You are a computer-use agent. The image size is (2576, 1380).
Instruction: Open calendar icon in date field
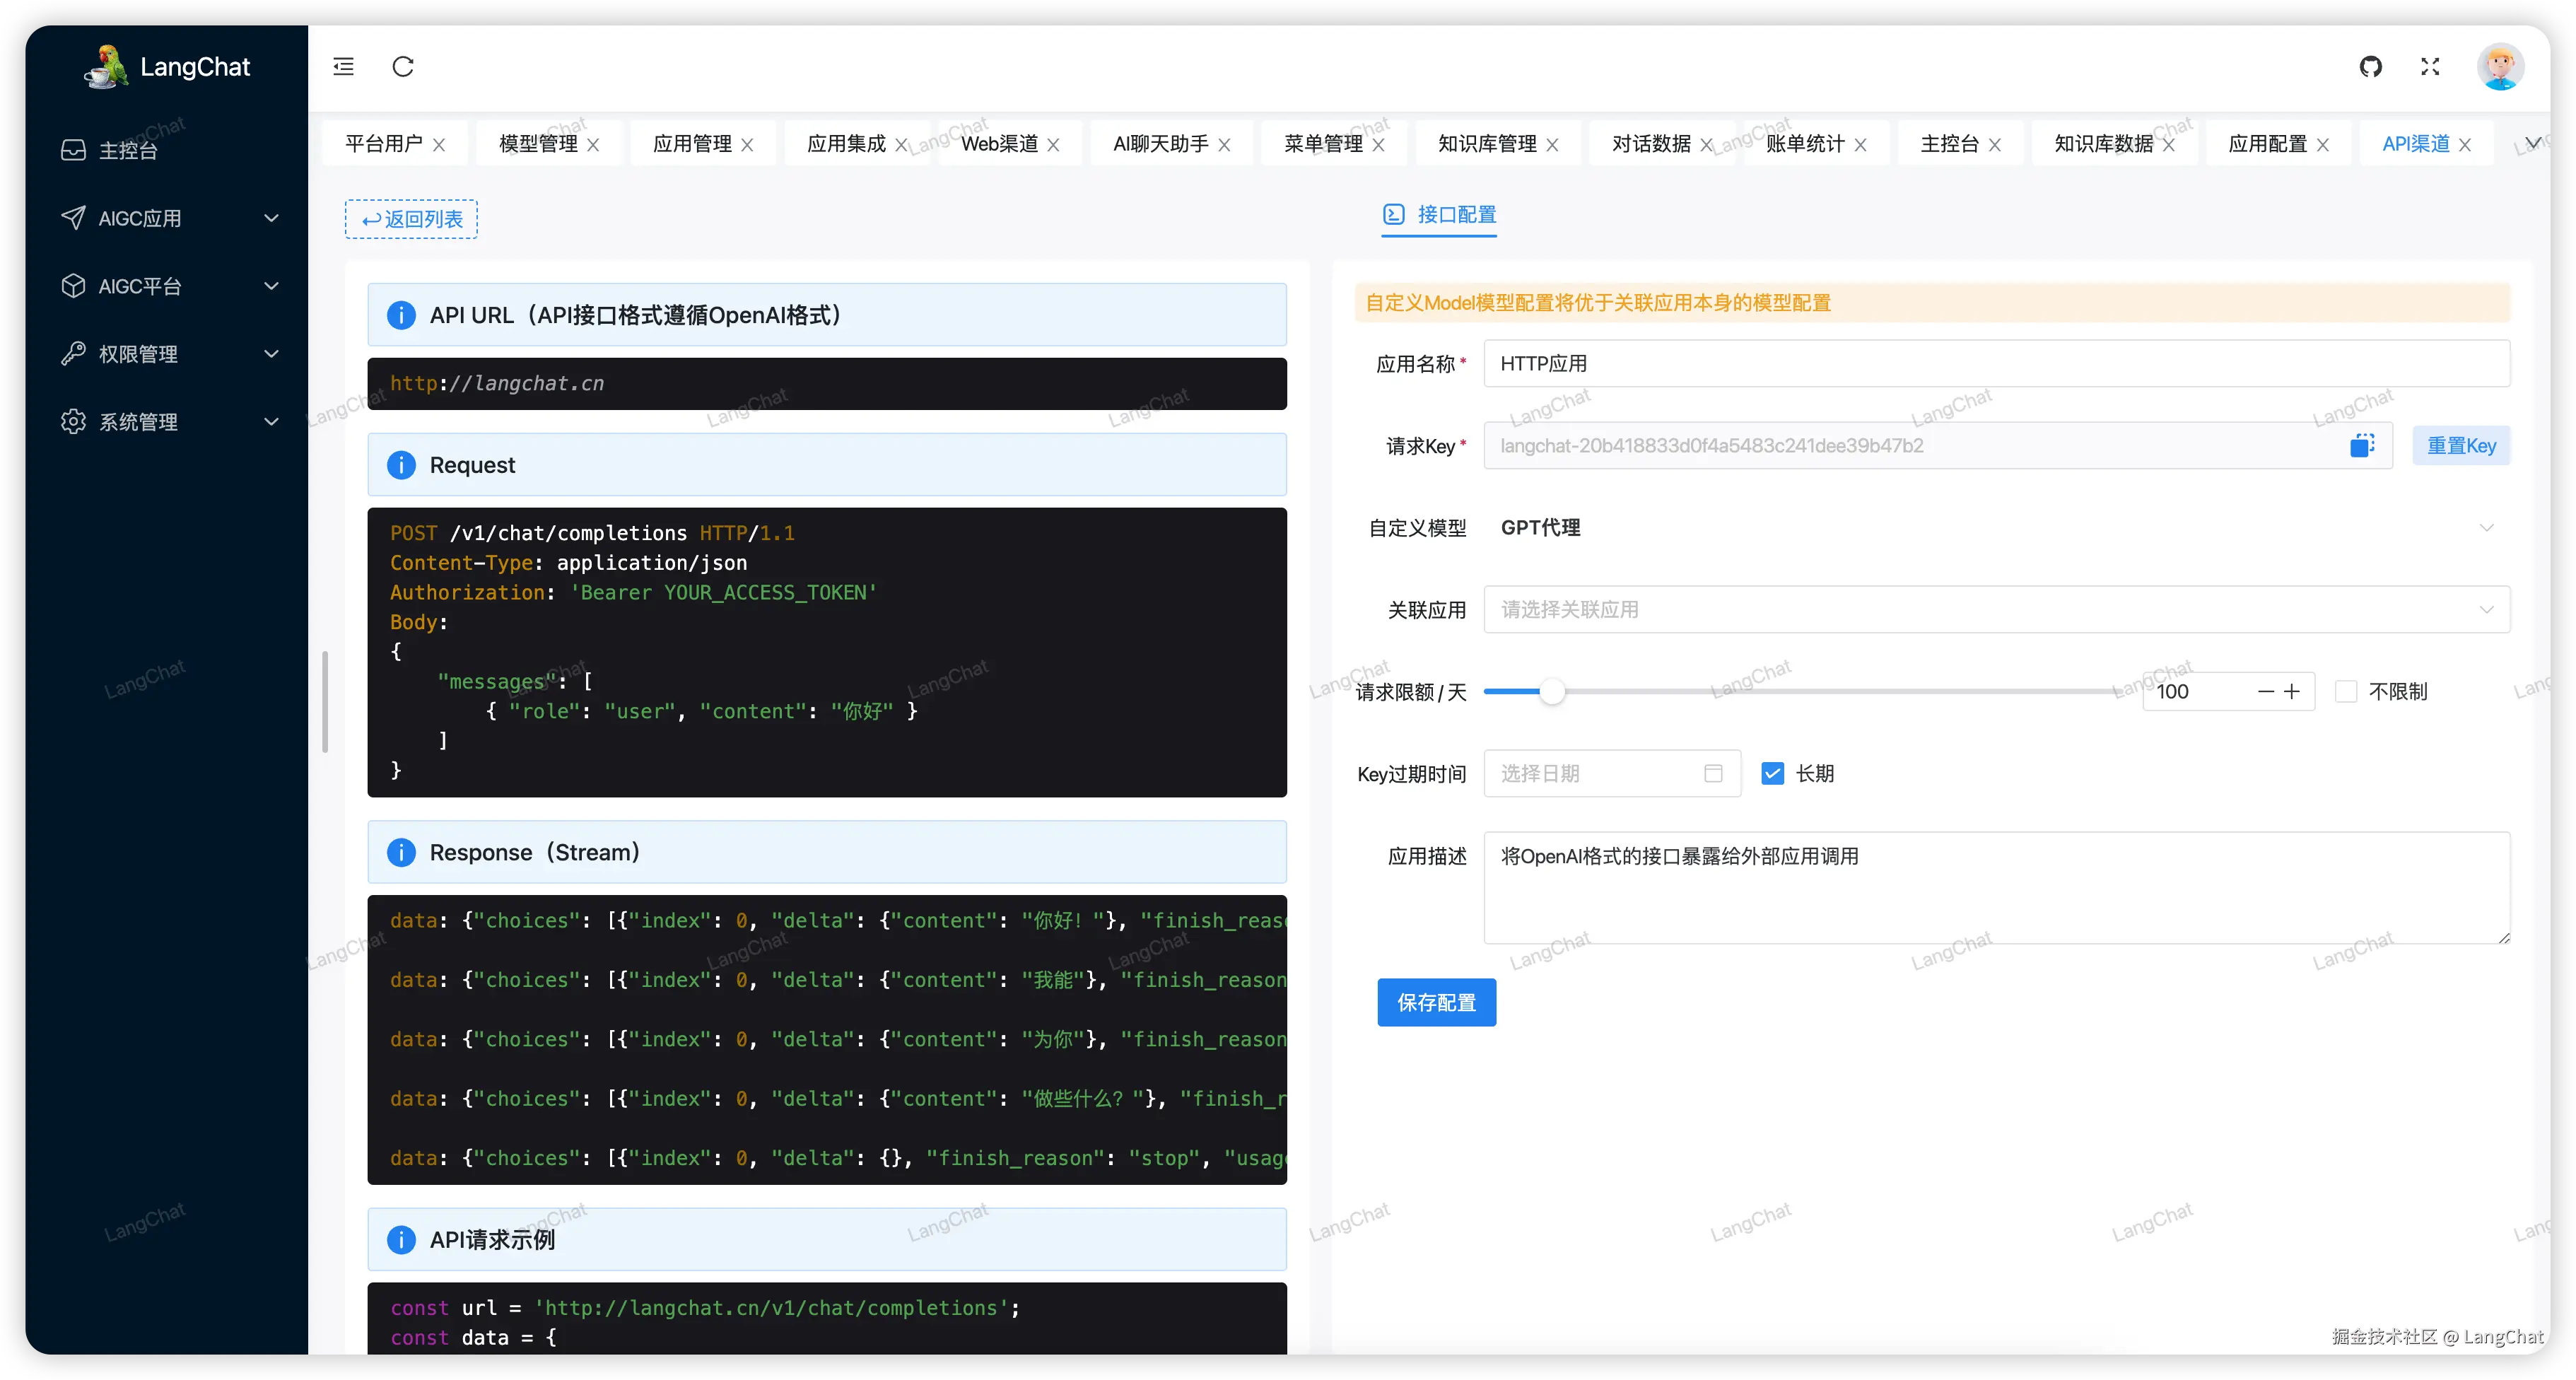(x=1713, y=774)
